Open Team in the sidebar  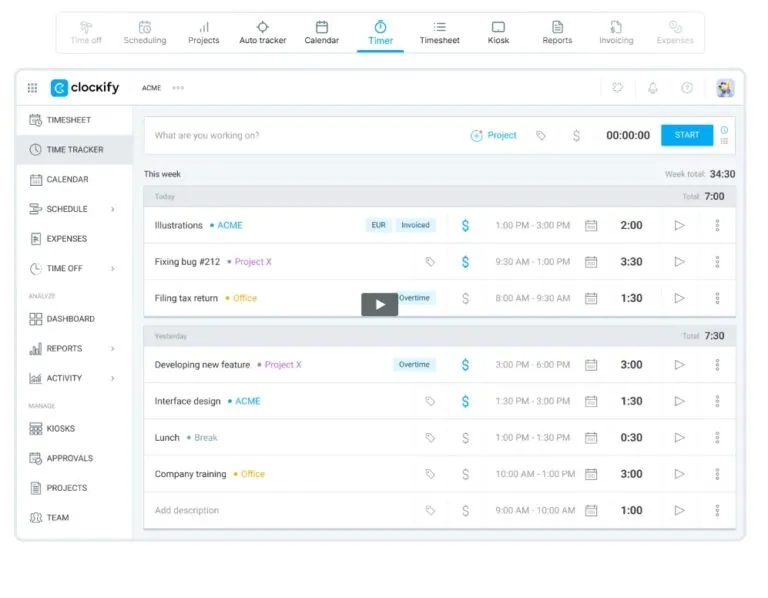[74, 517]
